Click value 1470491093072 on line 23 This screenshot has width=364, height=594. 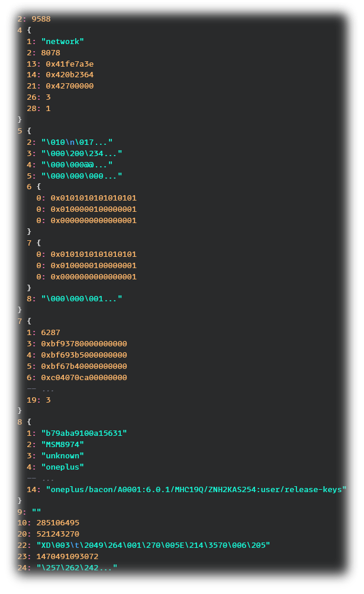67,556
